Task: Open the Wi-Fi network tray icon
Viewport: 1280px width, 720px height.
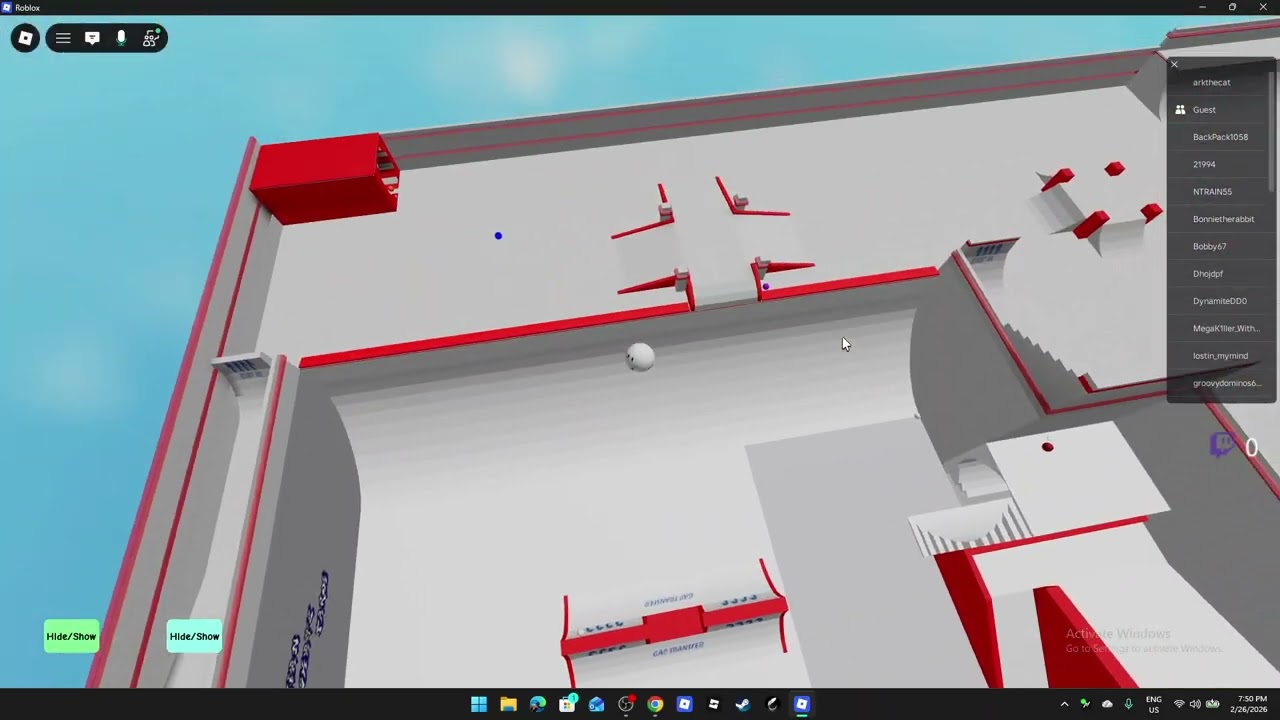Action: point(1179,704)
